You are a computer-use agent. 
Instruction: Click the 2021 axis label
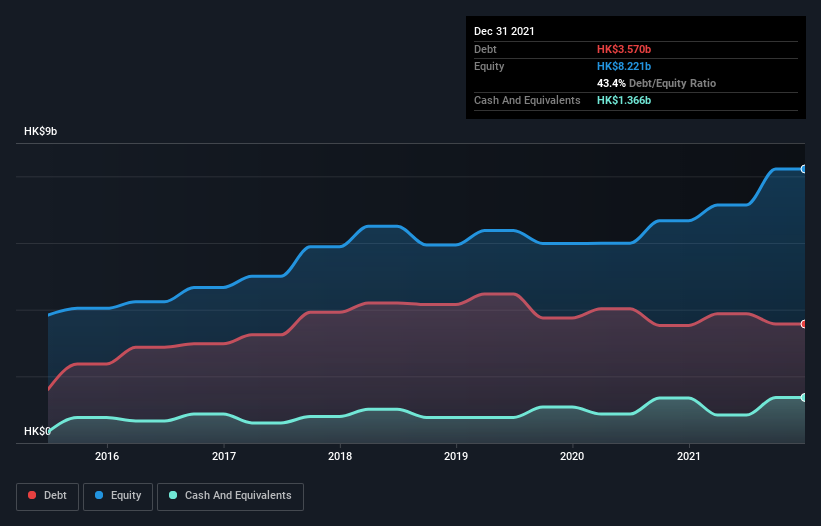click(x=689, y=456)
